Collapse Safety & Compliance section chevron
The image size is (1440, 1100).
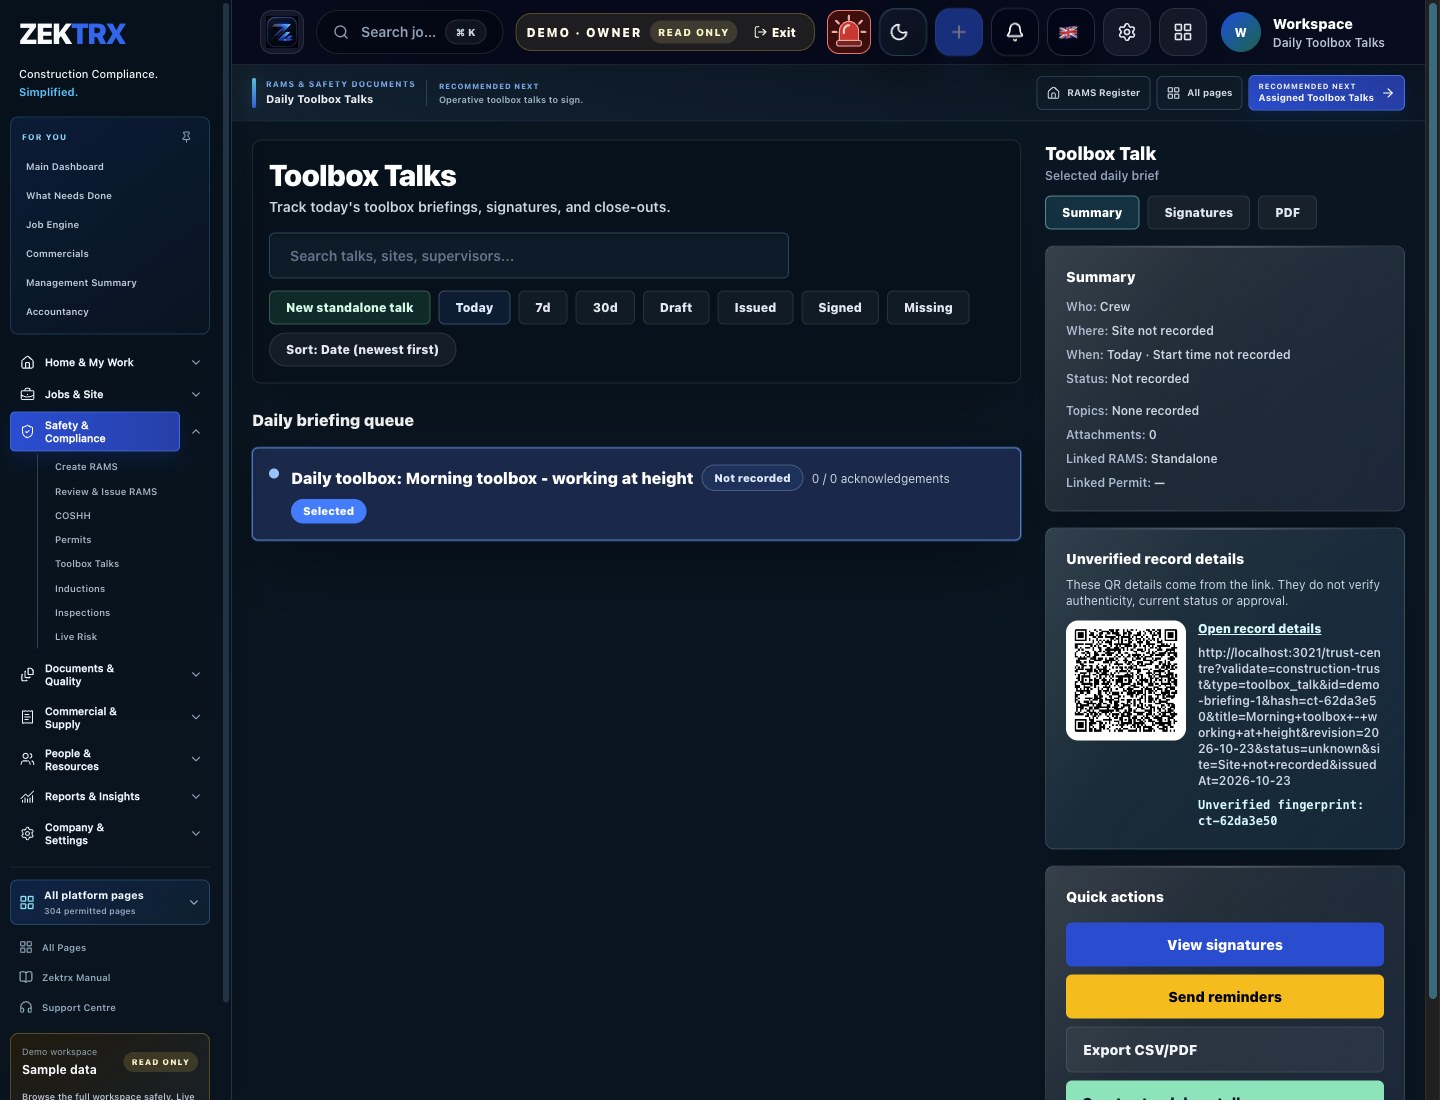pos(196,432)
